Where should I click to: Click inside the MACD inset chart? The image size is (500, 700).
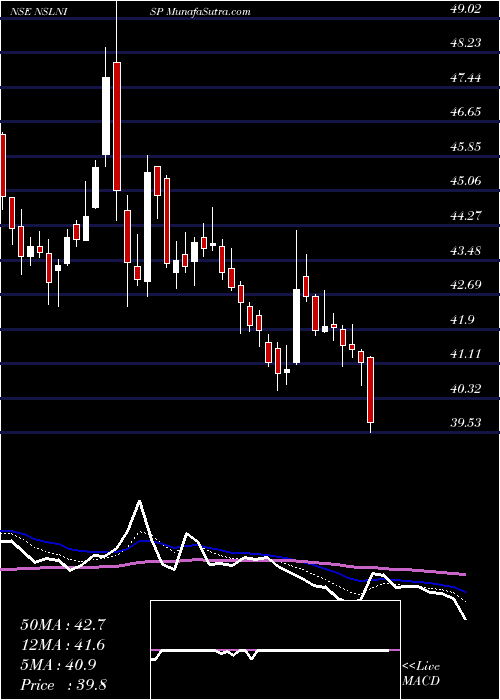coord(275,650)
